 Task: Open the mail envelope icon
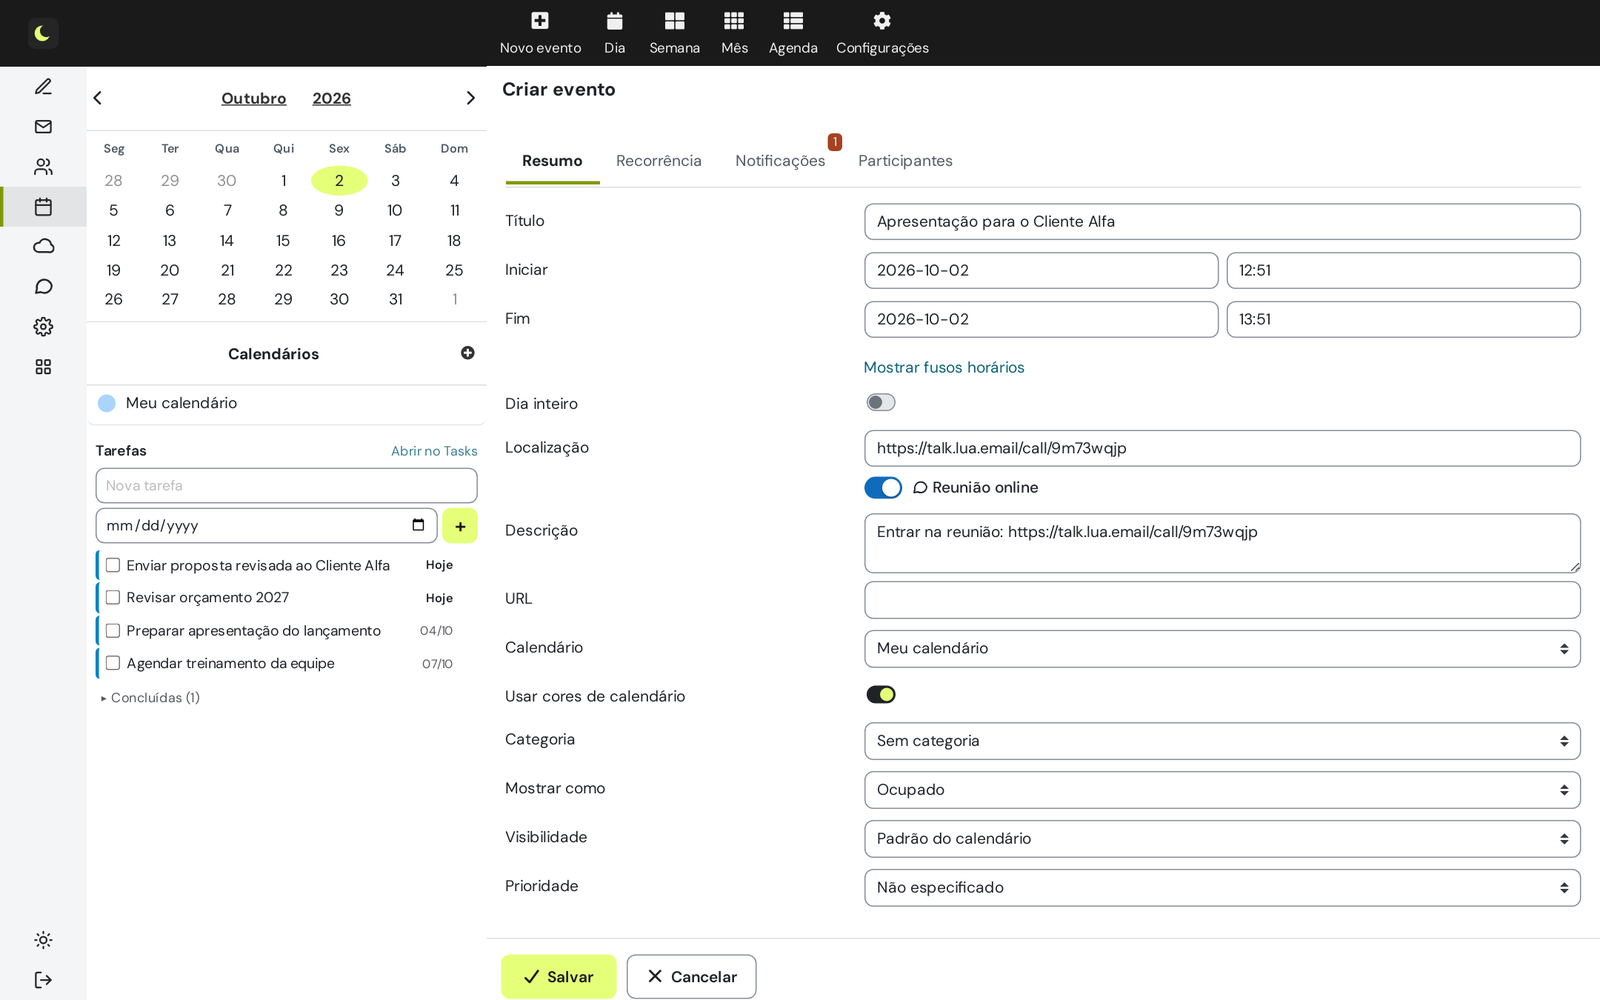[43, 127]
